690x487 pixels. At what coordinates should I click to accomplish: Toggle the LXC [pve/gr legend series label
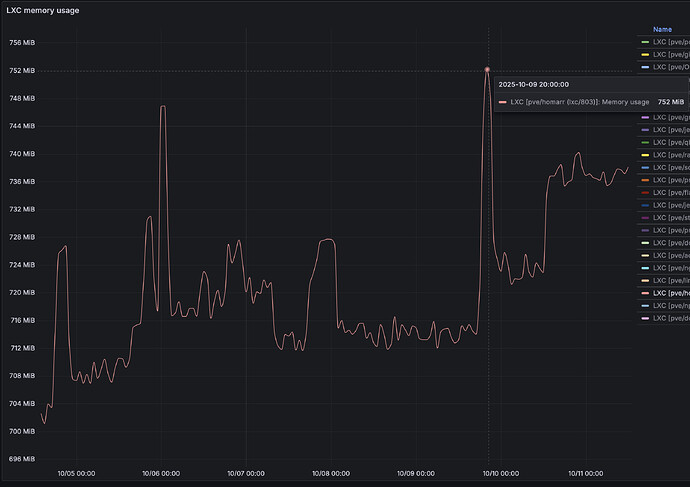coord(671,117)
